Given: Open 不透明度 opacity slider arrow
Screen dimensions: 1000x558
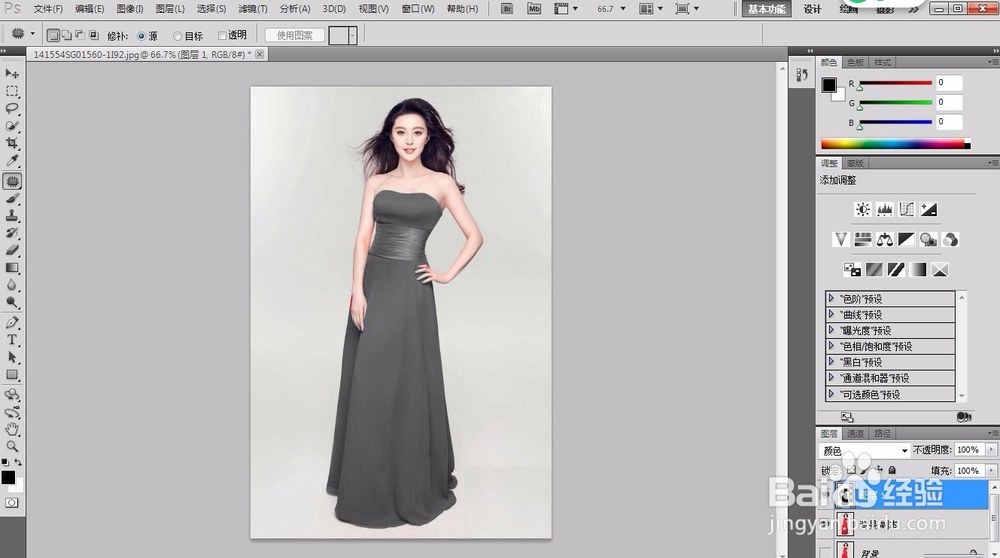Looking at the screenshot, I should coord(991,450).
